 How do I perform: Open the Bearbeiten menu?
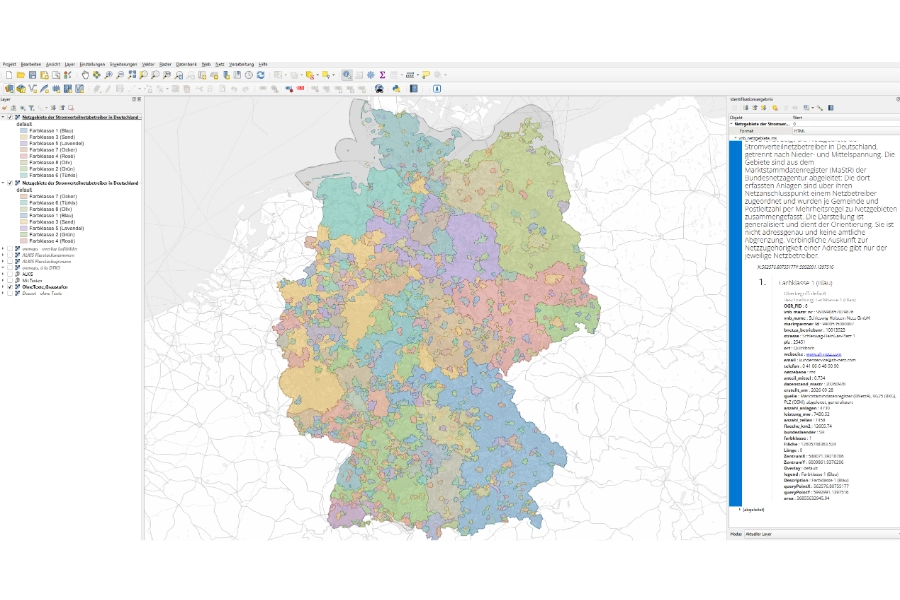coord(30,64)
